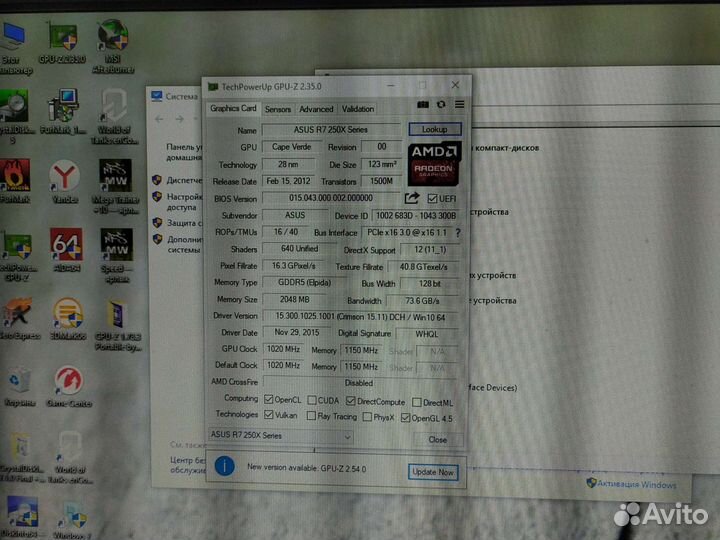
Task: Toggle the OpenCL checkbox
Action: pyautogui.click(x=269, y=399)
